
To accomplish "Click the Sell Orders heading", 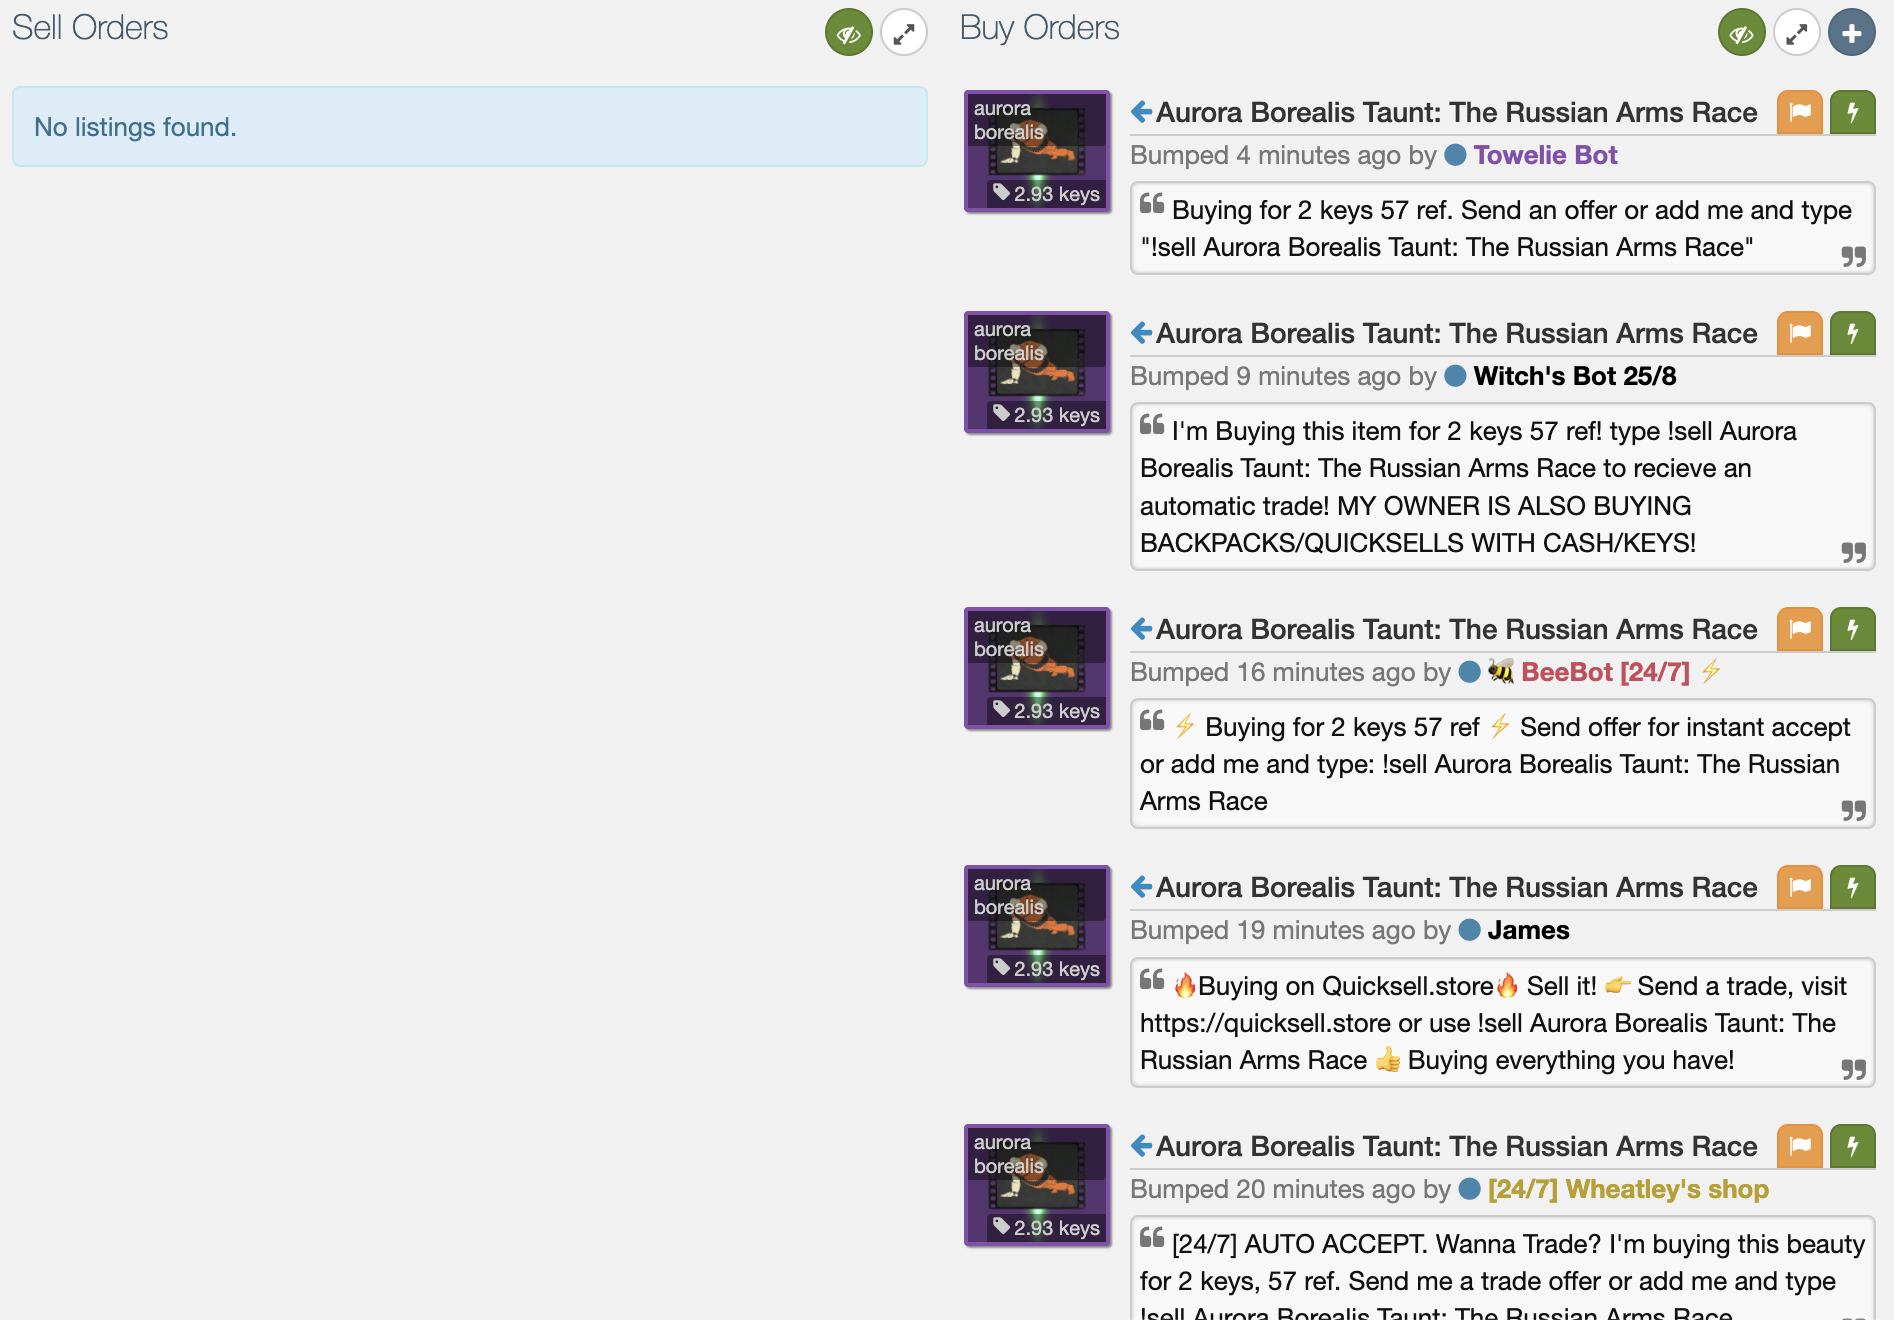I will (90, 28).
